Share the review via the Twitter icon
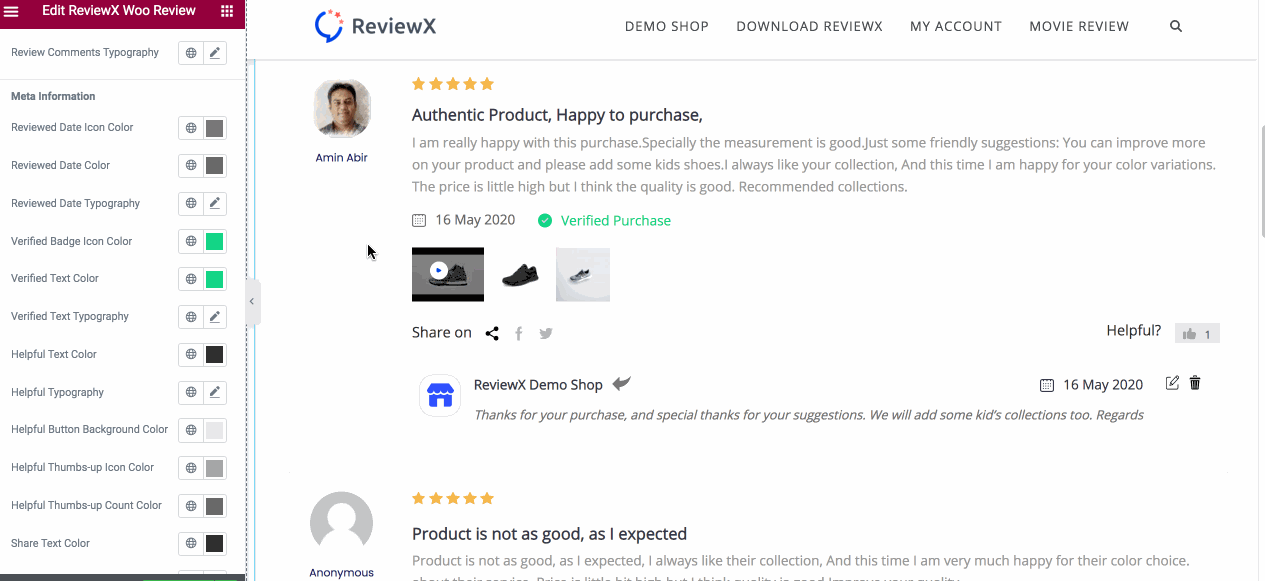The height and width of the screenshot is (581, 1265). pyautogui.click(x=545, y=332)
